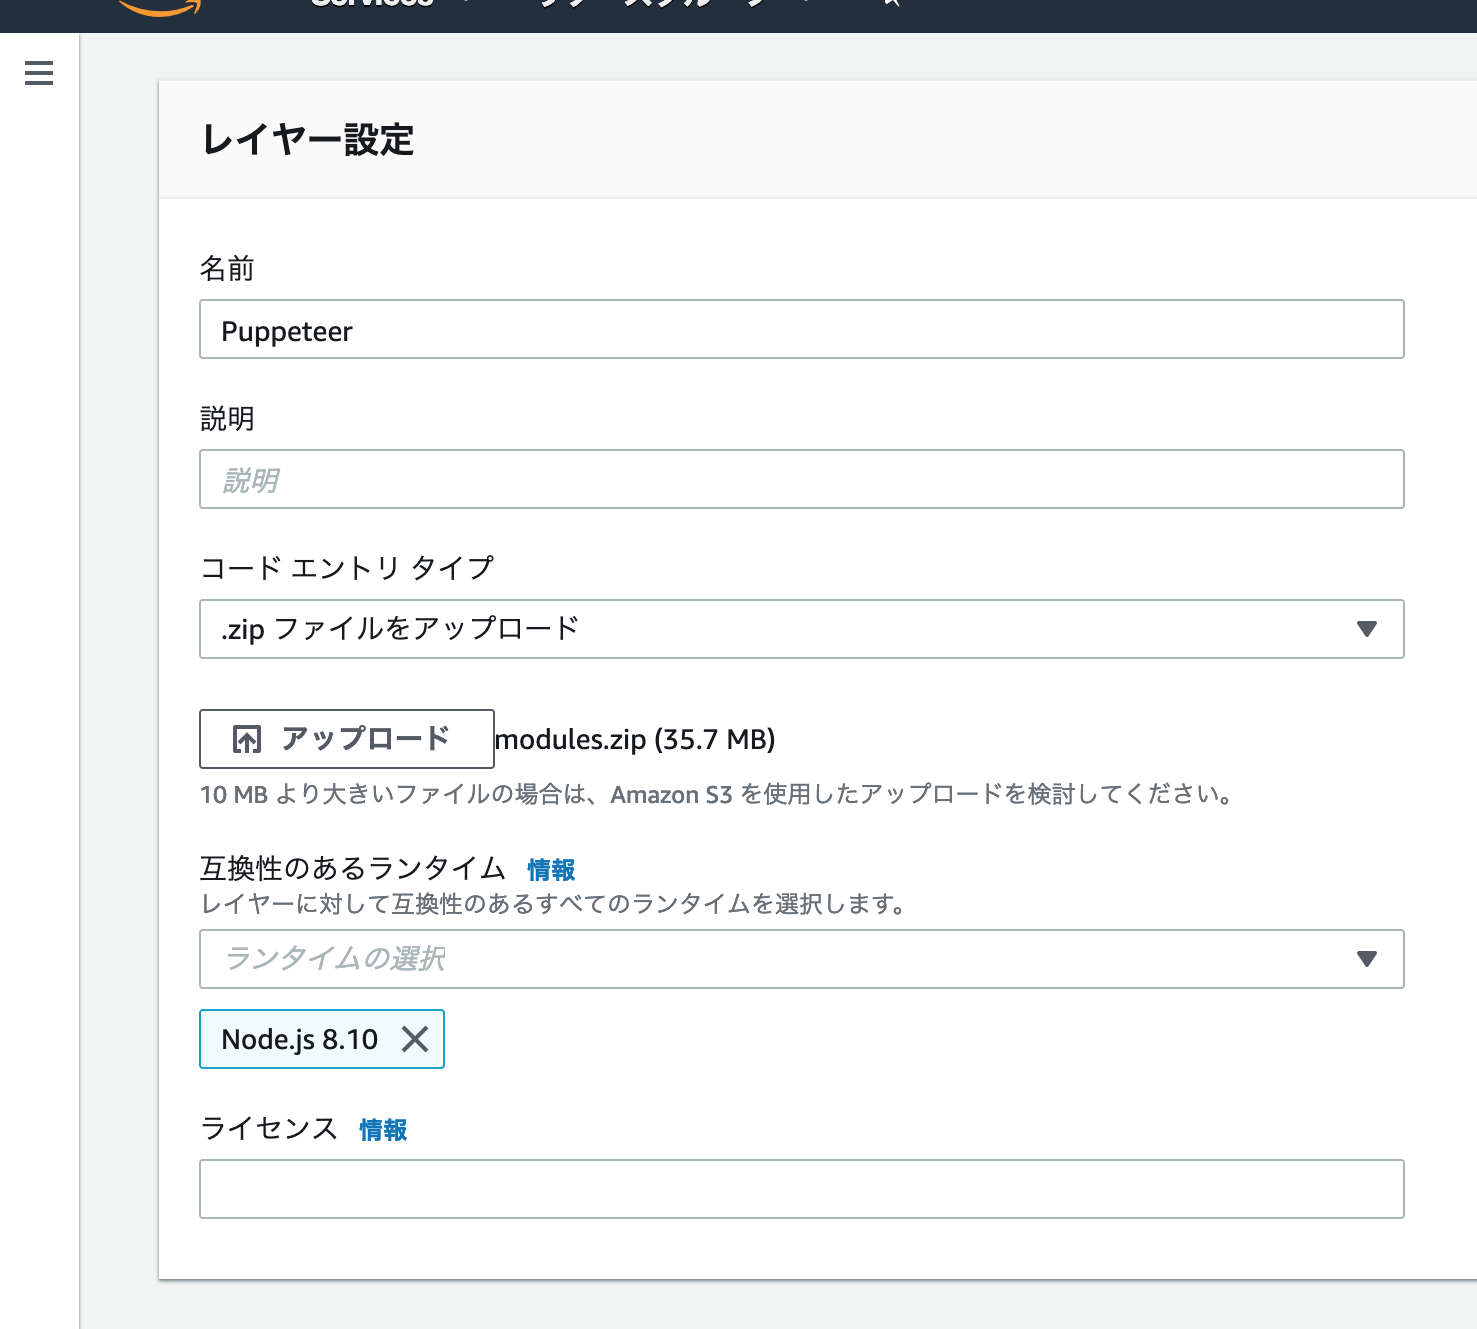Screen dimensions: 1477x1329
Task: Click the コード エントリ タイプ label
Action: (x=347, y=568)
